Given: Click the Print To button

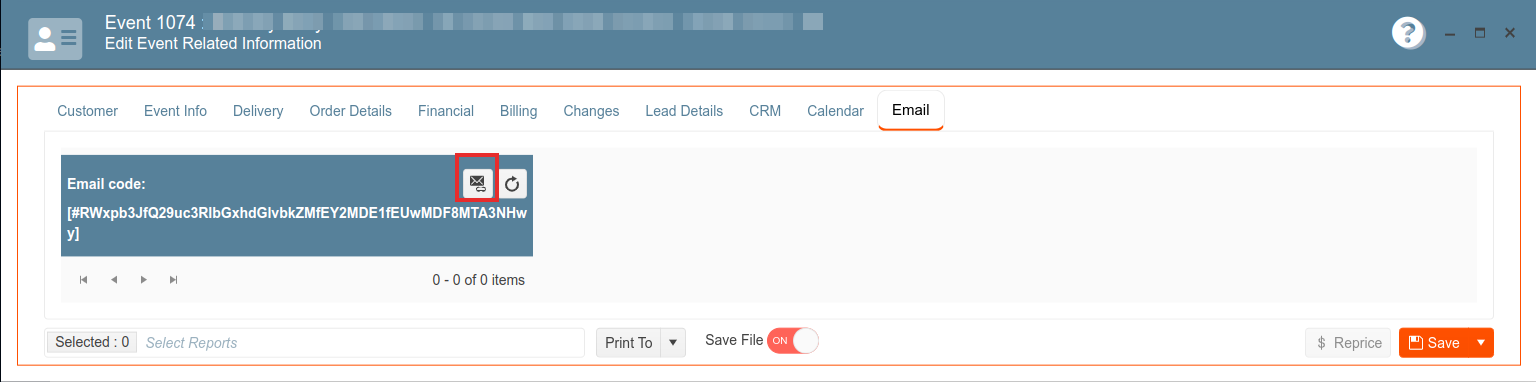Looking at the screenshot, I should (x=629, y=343).
